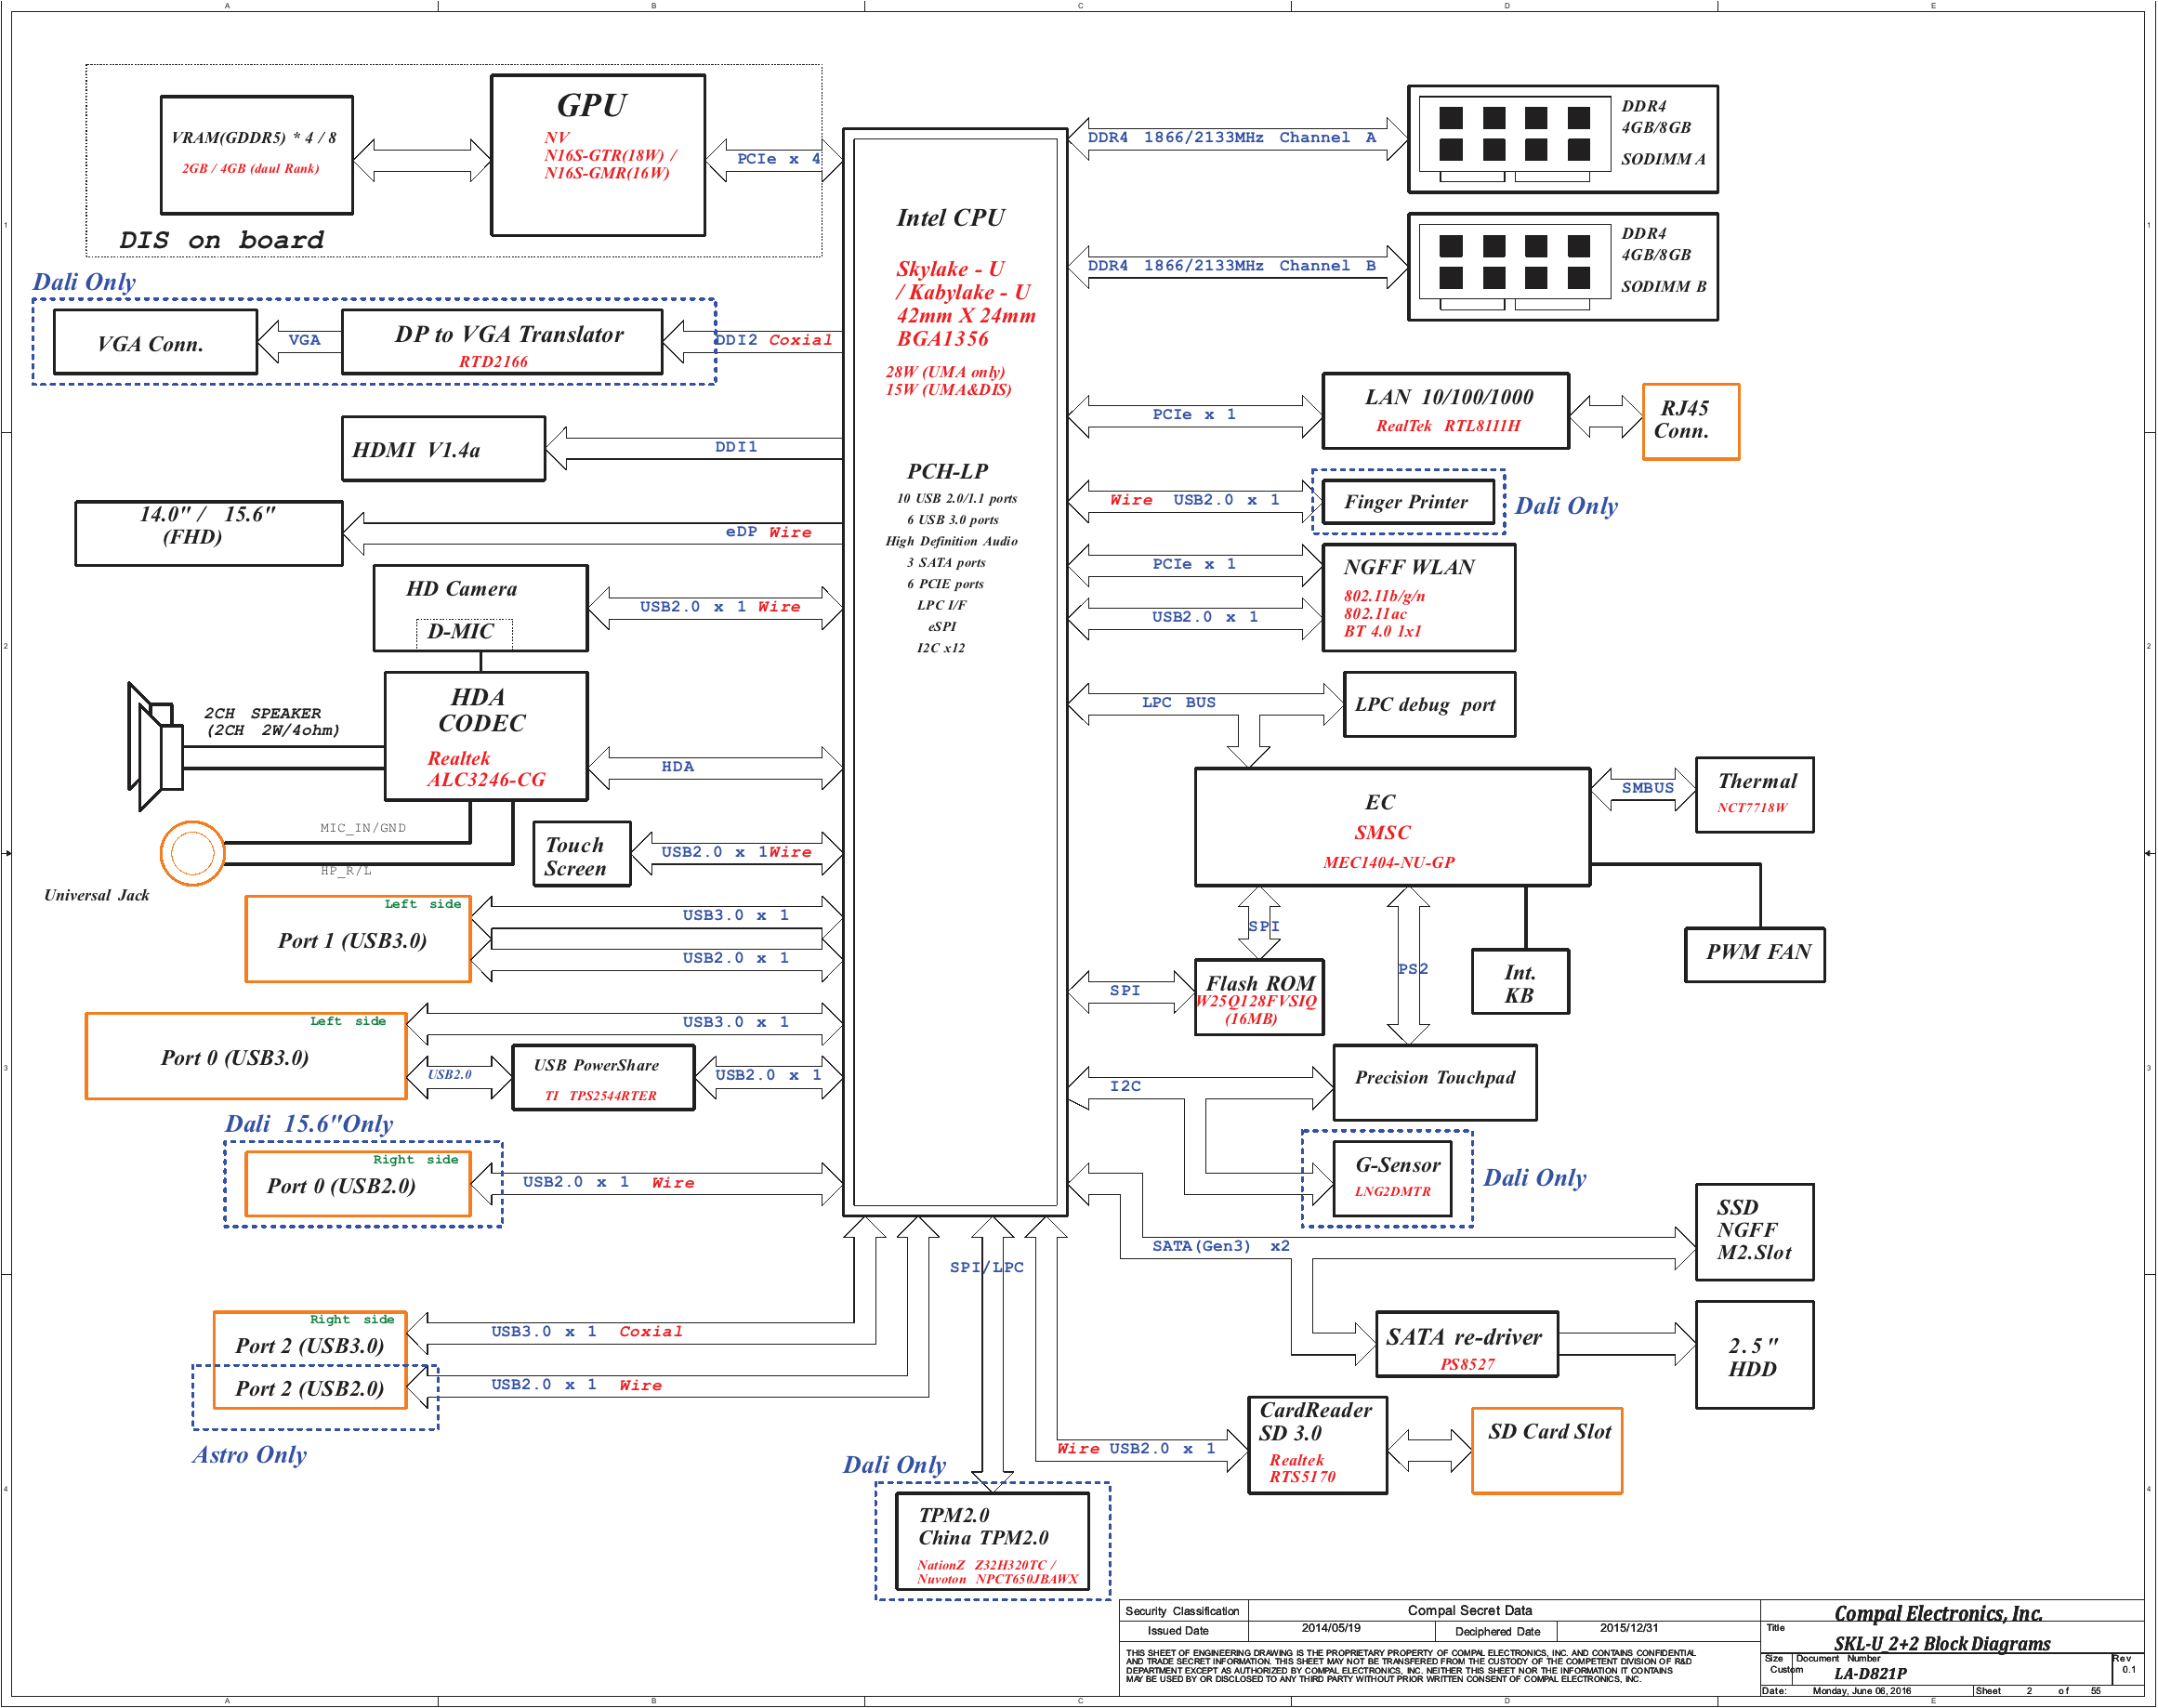
Task: Click the PS2 double arrow below EC
Action: tap(1407, 965)
